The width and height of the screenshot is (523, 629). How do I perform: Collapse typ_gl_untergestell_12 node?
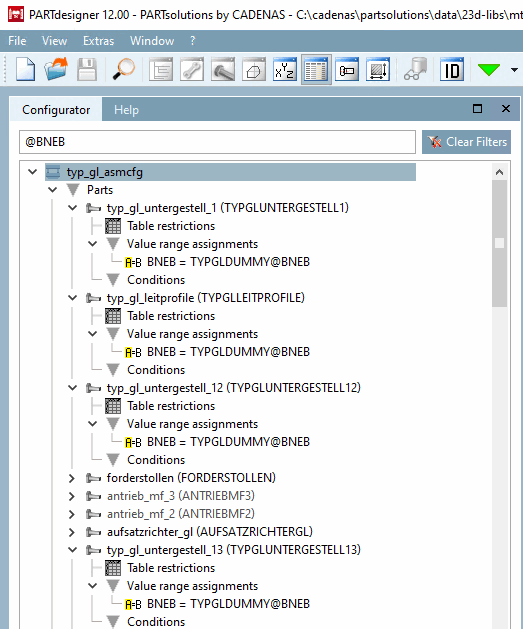tap(73, 388)
